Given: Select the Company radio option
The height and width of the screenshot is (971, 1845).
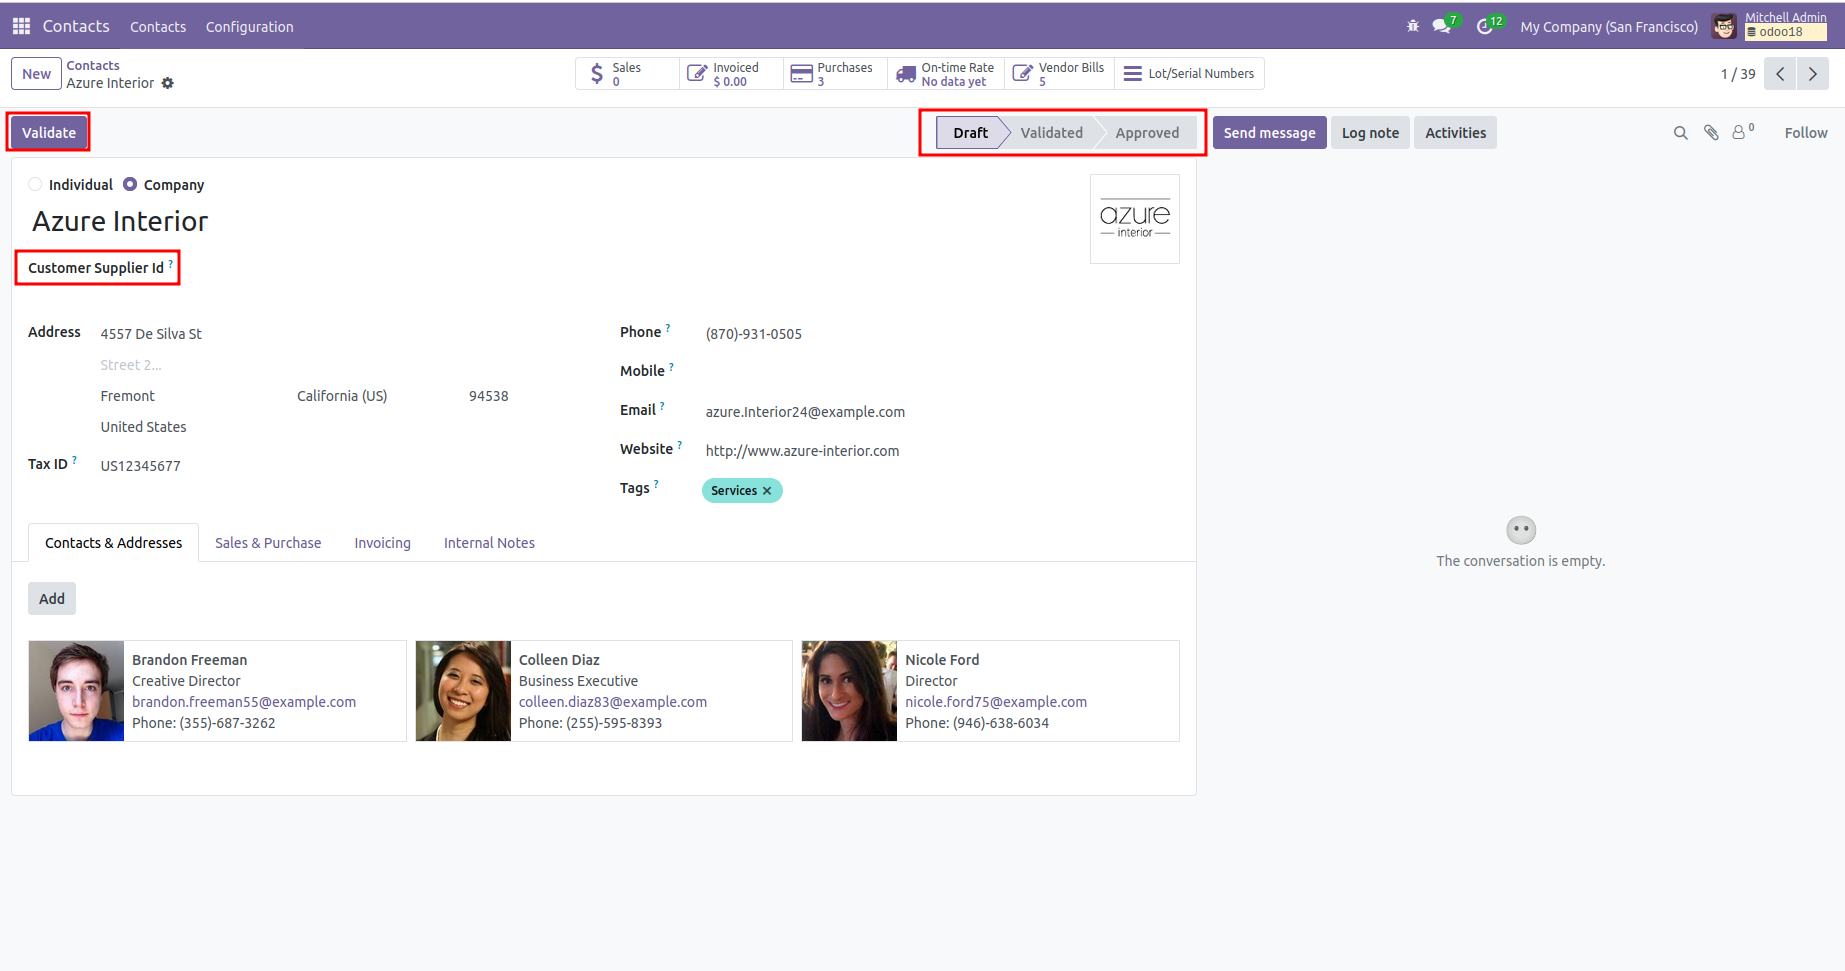Looking at the screenshot, I should click(x=130, y=184).
